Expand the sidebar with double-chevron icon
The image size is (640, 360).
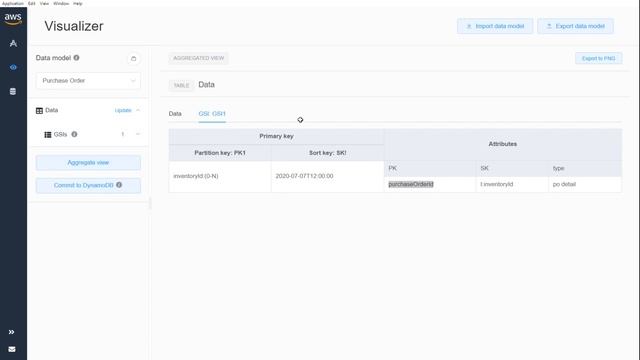[11, 332]
